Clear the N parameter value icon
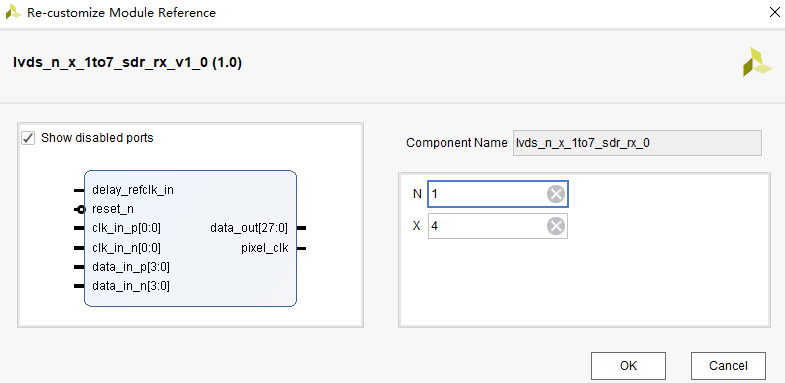 [556, 194]
